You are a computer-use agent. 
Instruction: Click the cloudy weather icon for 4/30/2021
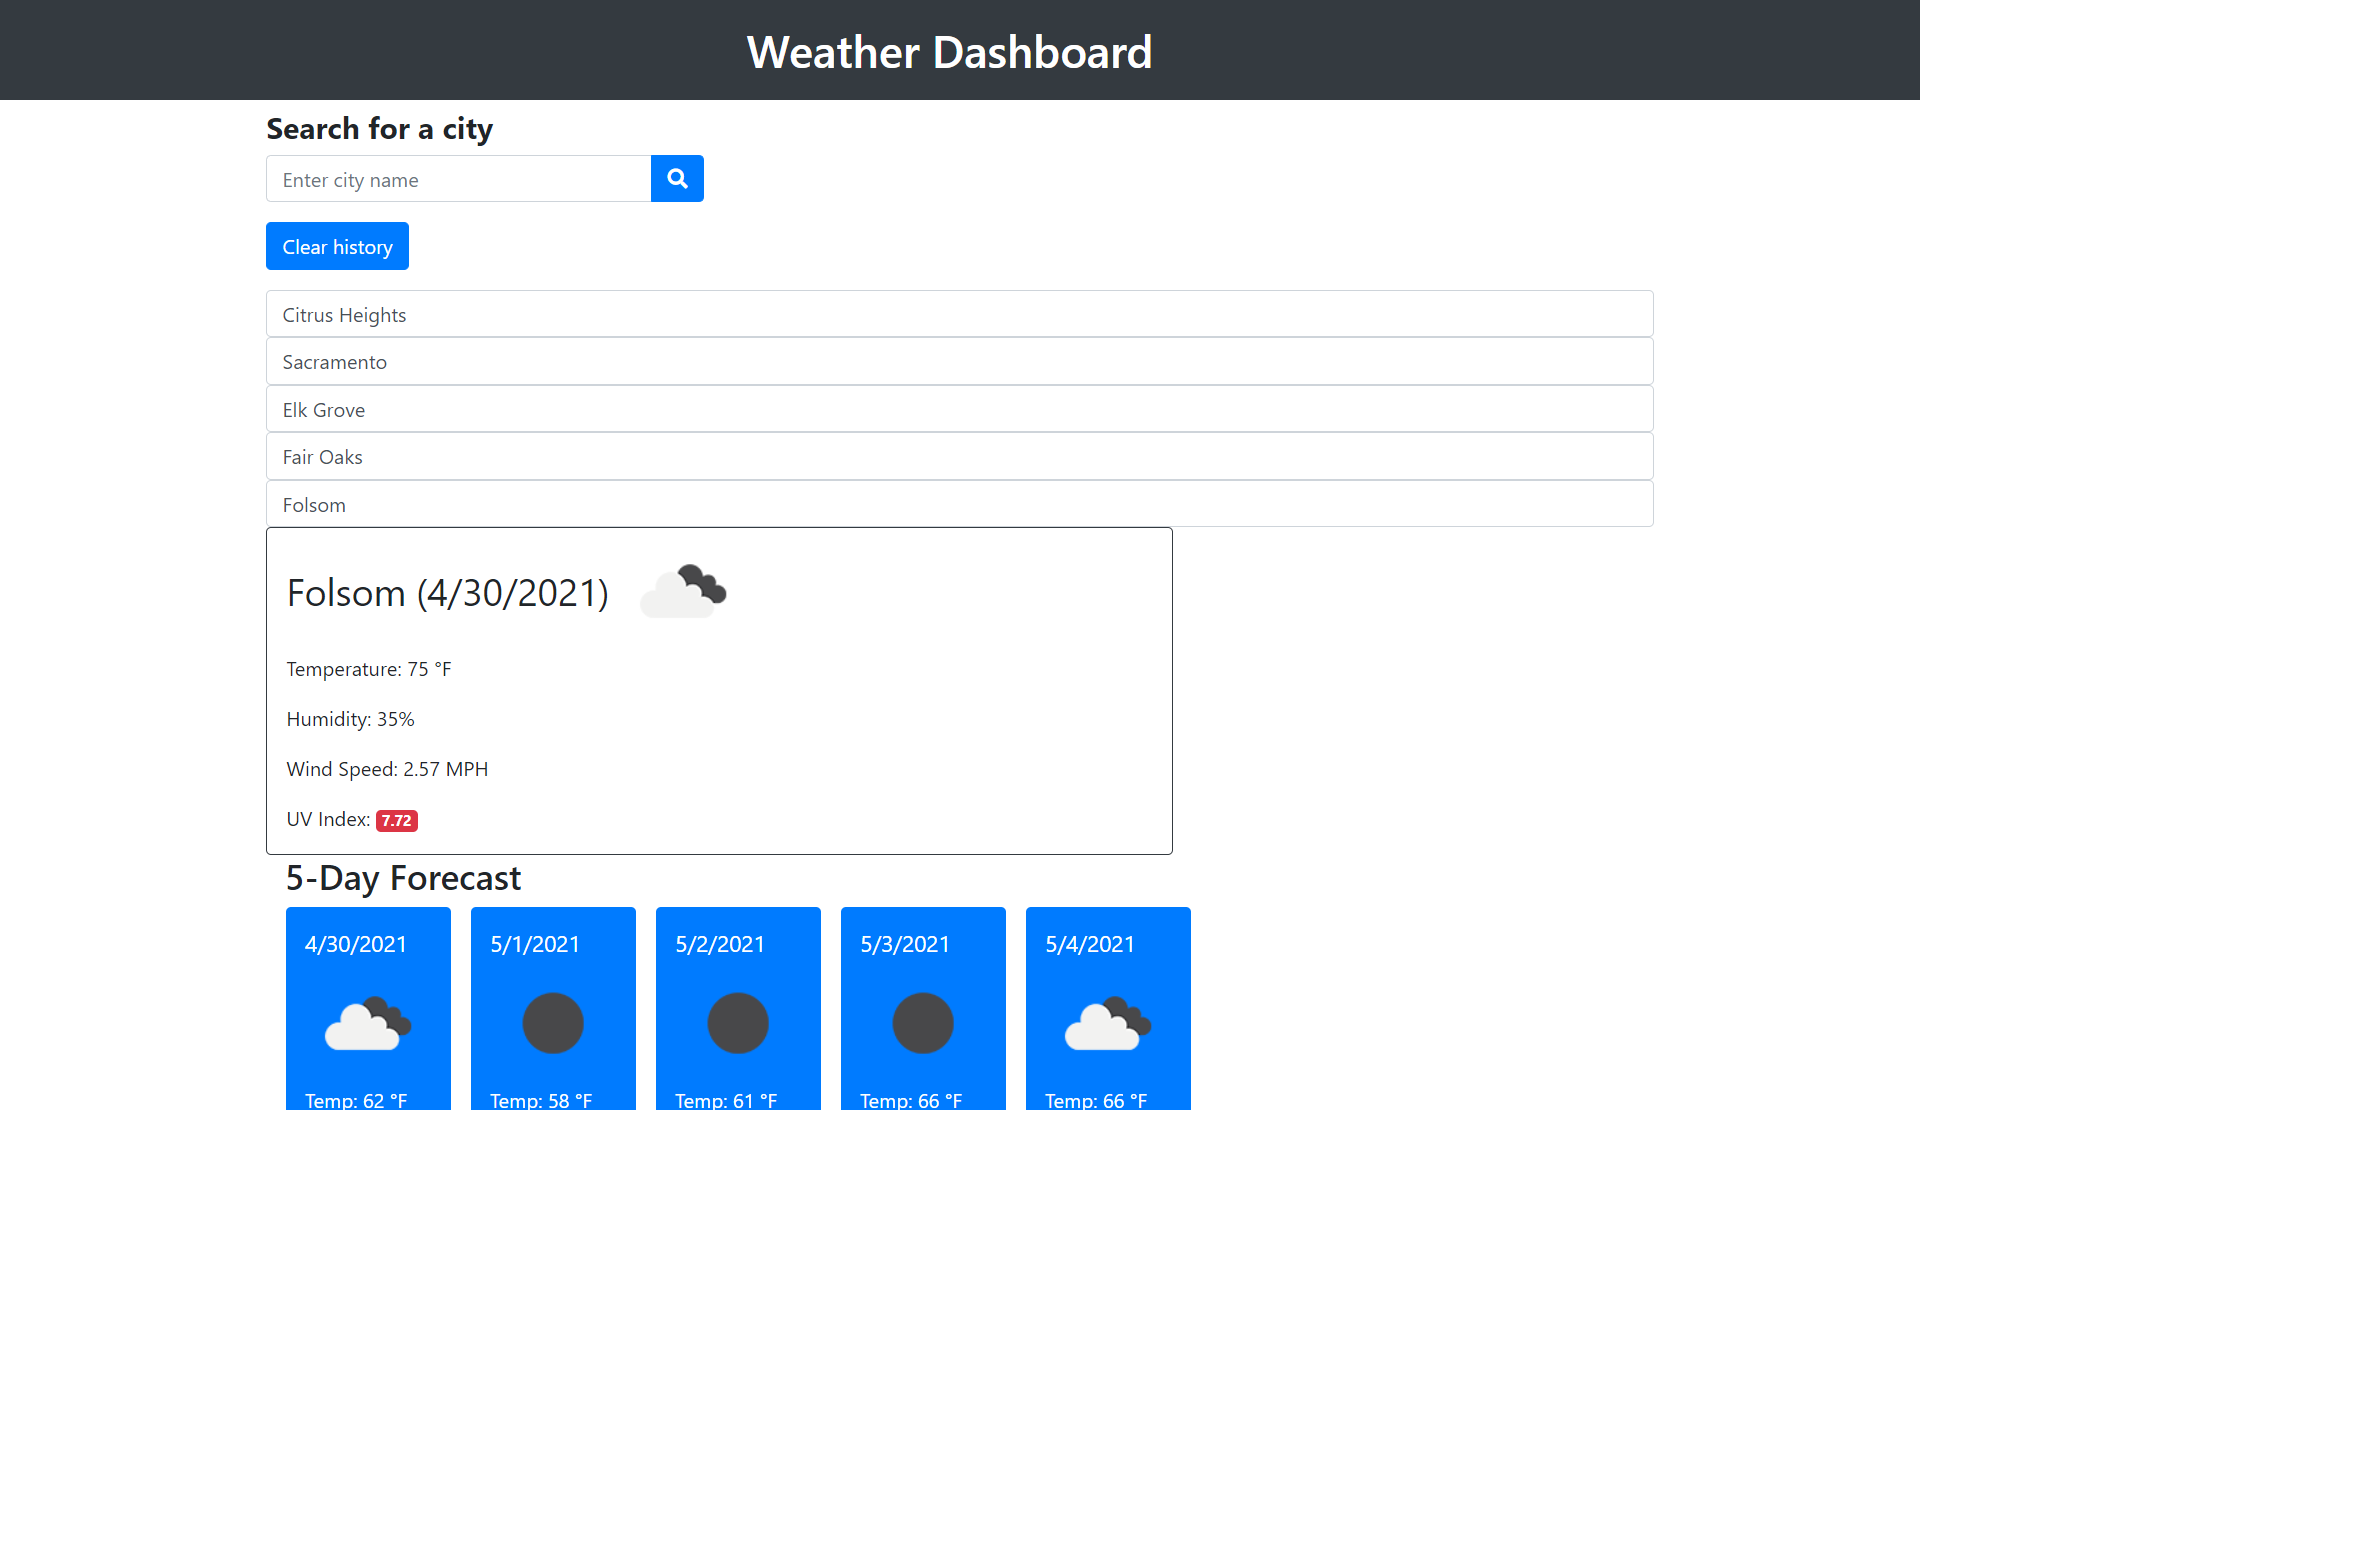(x=368, y=1023)
